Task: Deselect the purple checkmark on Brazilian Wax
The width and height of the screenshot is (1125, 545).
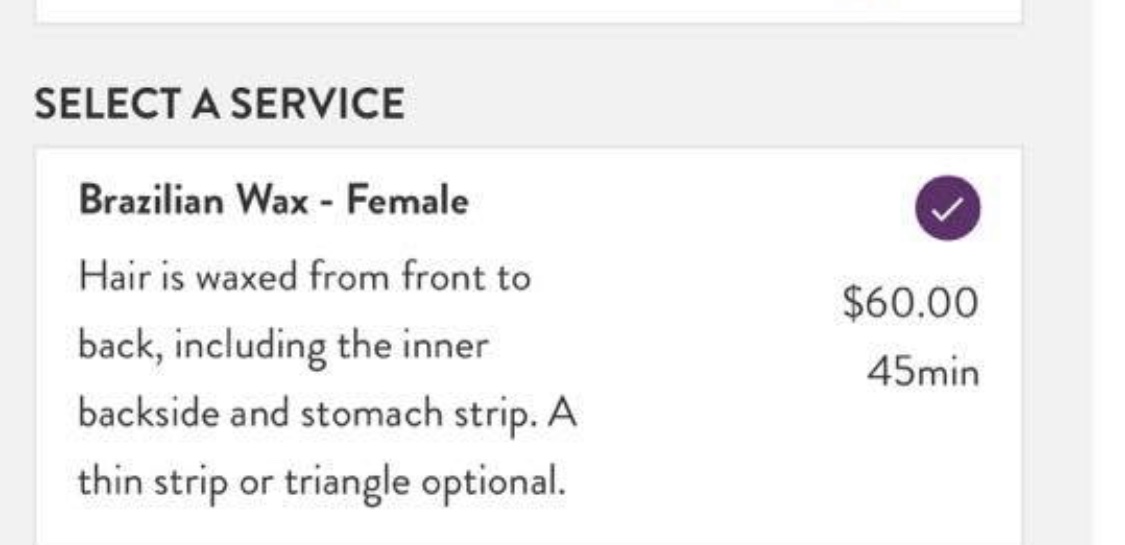Action: pyautogui.click(x=948, y=208)
